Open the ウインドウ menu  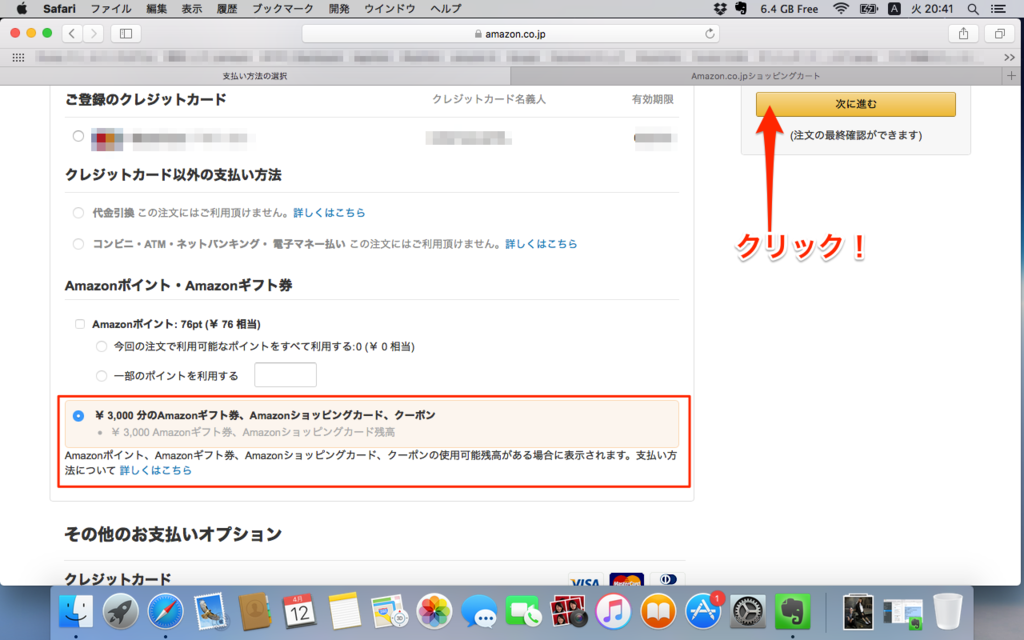coord(390,8)
